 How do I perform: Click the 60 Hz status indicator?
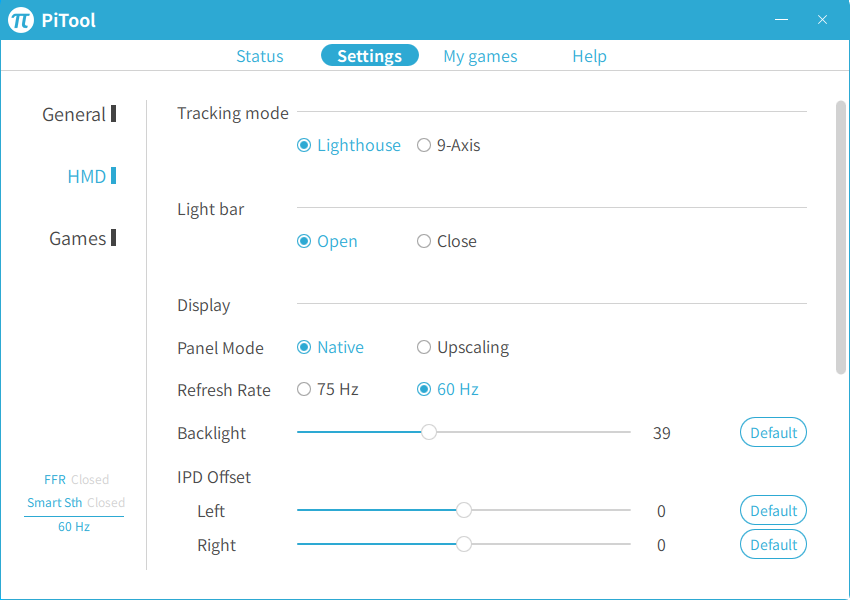74,526
